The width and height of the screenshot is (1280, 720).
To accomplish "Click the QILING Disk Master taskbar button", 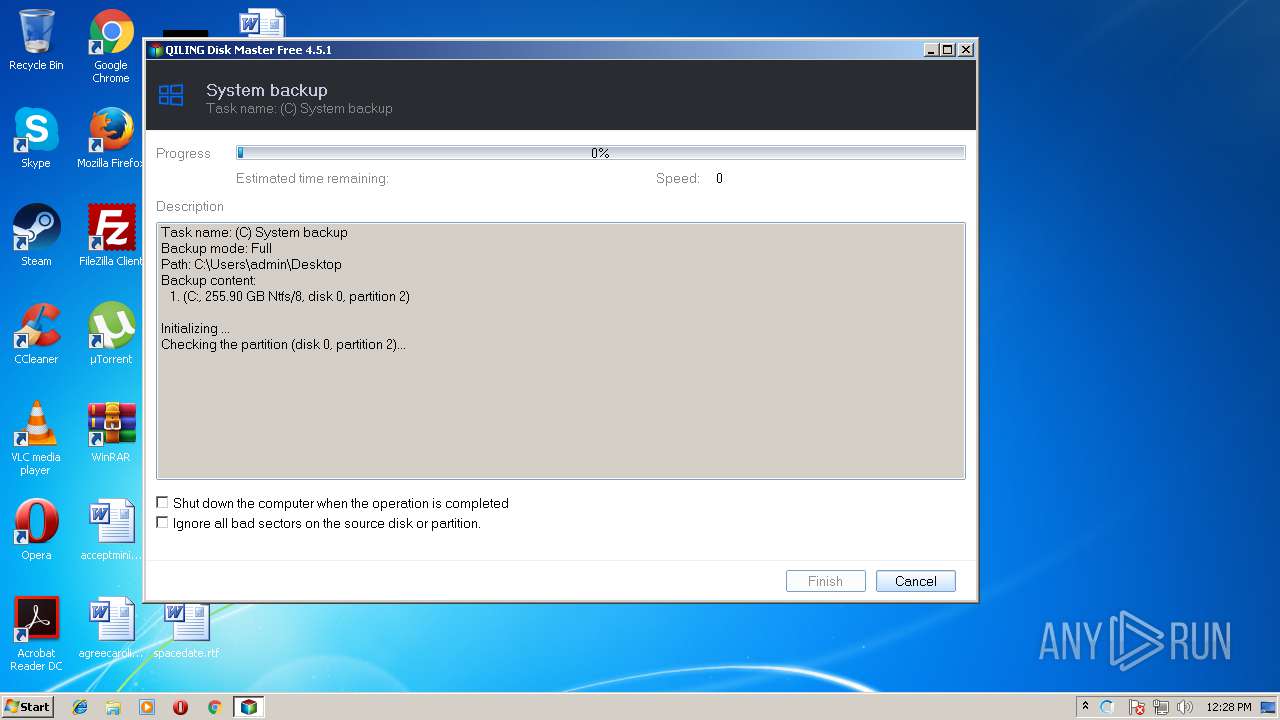I will coord(248,707).
